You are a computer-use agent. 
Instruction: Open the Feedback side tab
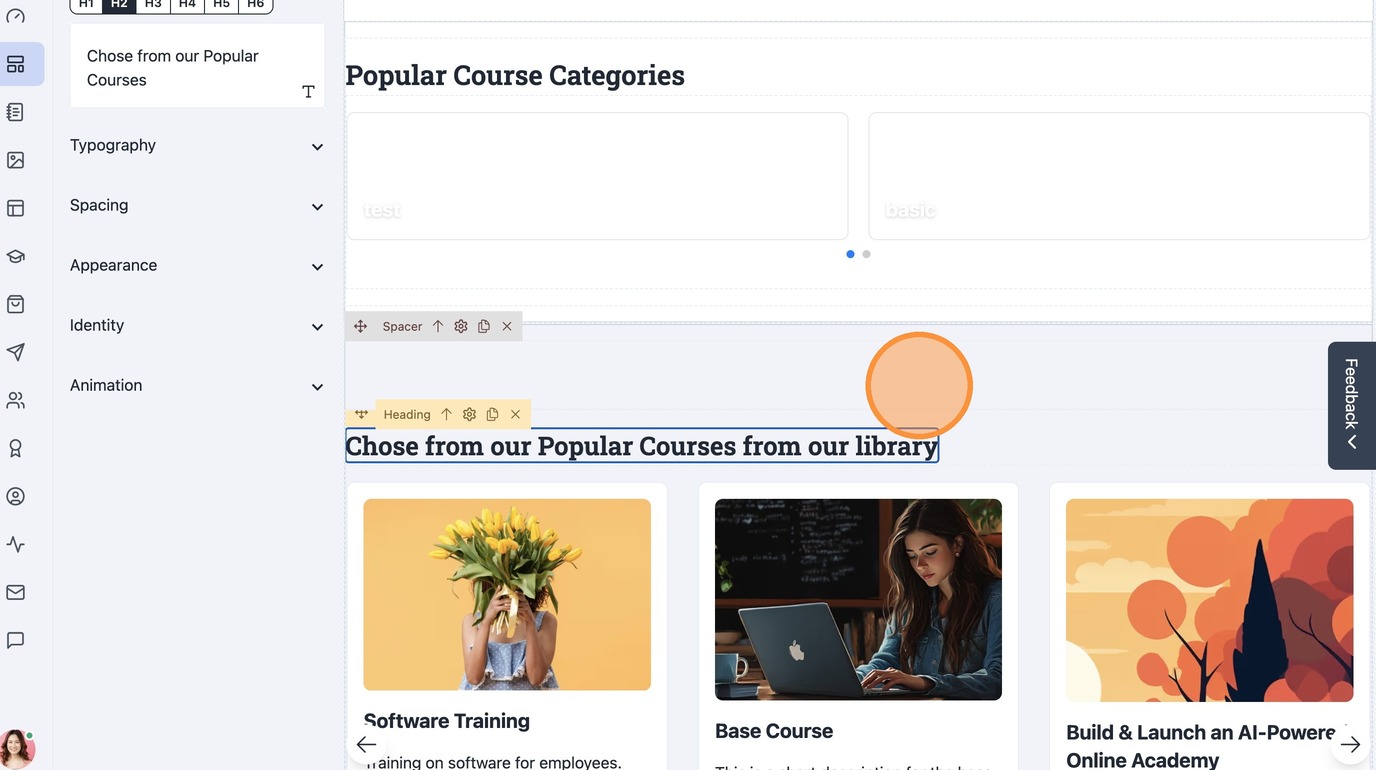tap(1352, 405)
